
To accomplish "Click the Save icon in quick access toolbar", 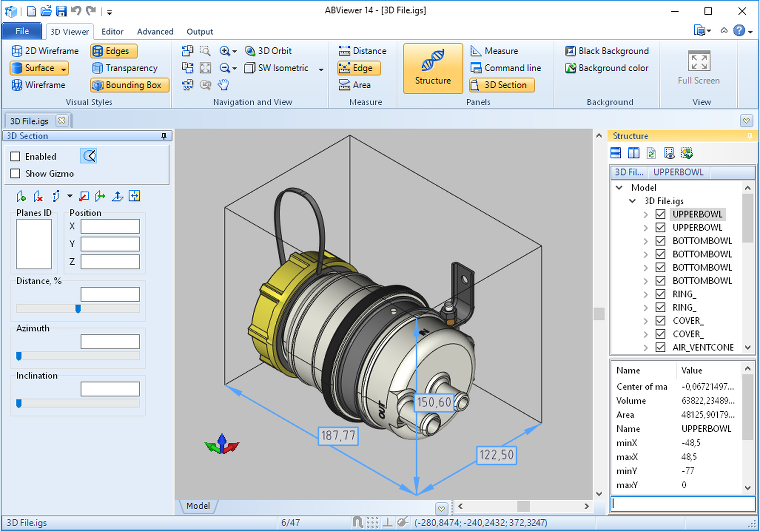I will point(61,11).
